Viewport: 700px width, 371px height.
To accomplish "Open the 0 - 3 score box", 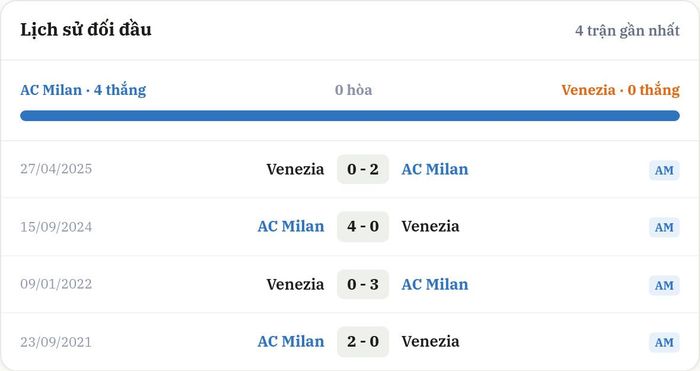I will 363,284.
